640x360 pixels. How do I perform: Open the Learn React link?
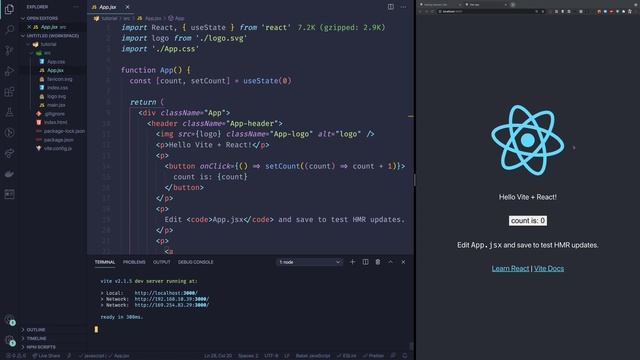[x=510, y=269]
